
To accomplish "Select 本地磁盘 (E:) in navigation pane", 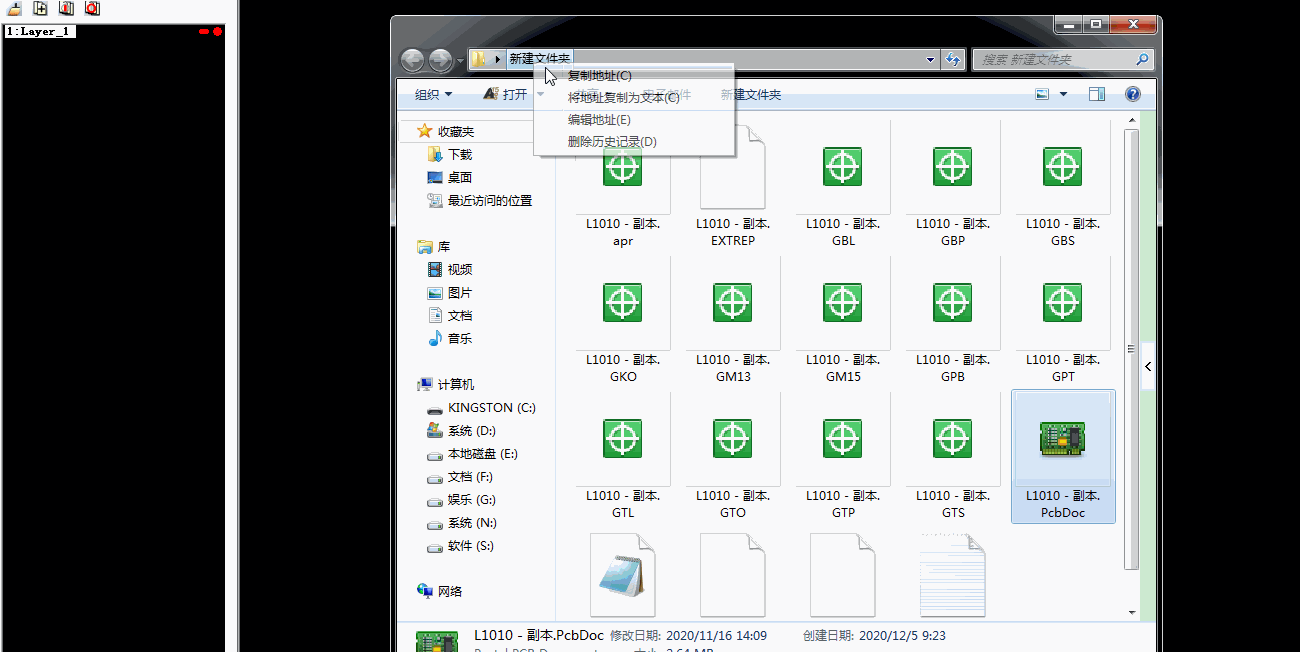I will click(x=482, y=454).
